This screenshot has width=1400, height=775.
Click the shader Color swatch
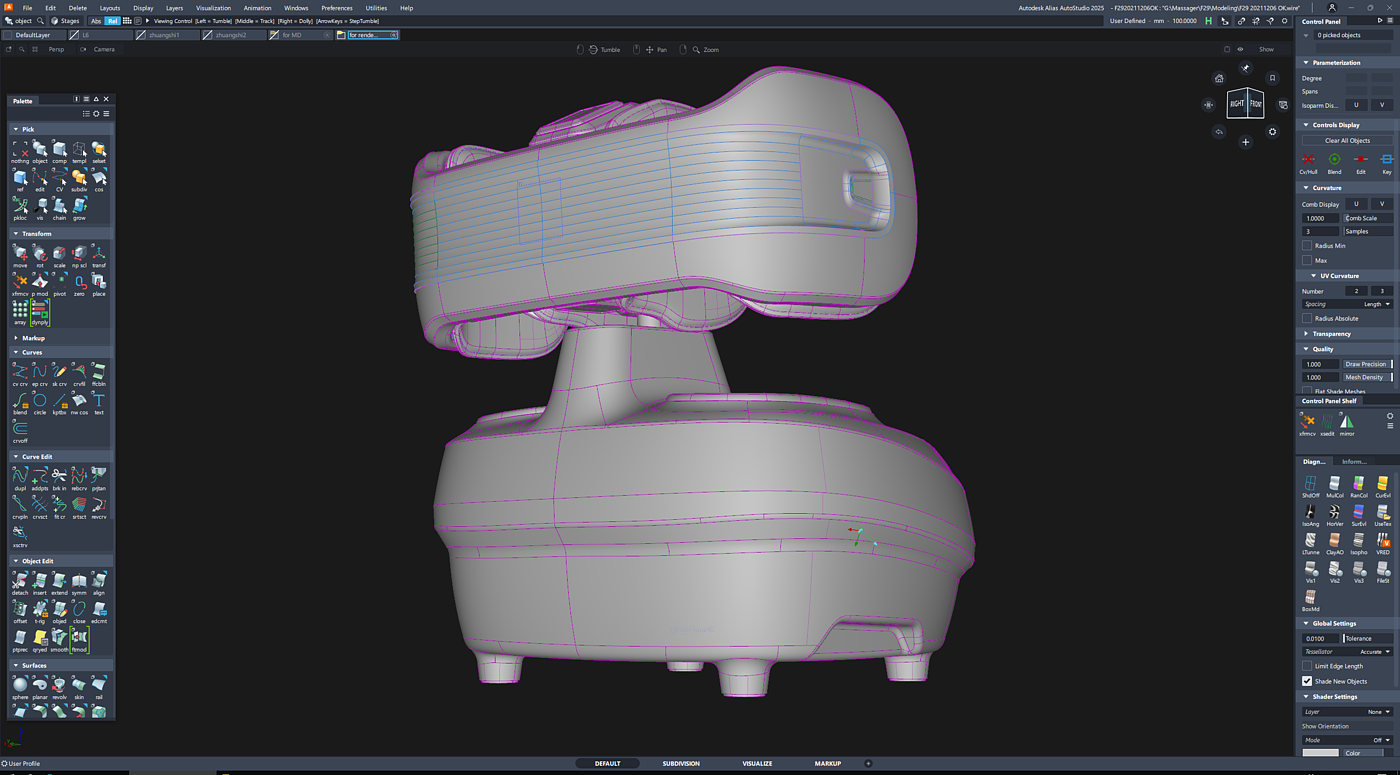click(x=1320, y=753)
